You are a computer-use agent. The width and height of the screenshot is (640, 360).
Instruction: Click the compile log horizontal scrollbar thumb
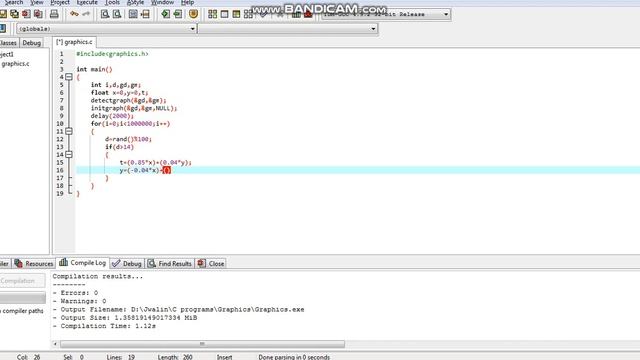202,344
